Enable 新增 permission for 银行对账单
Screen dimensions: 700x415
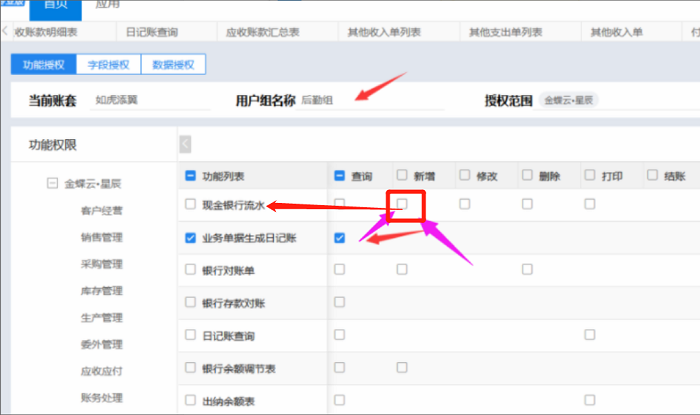pyautogui.click(x=402, y=269)
